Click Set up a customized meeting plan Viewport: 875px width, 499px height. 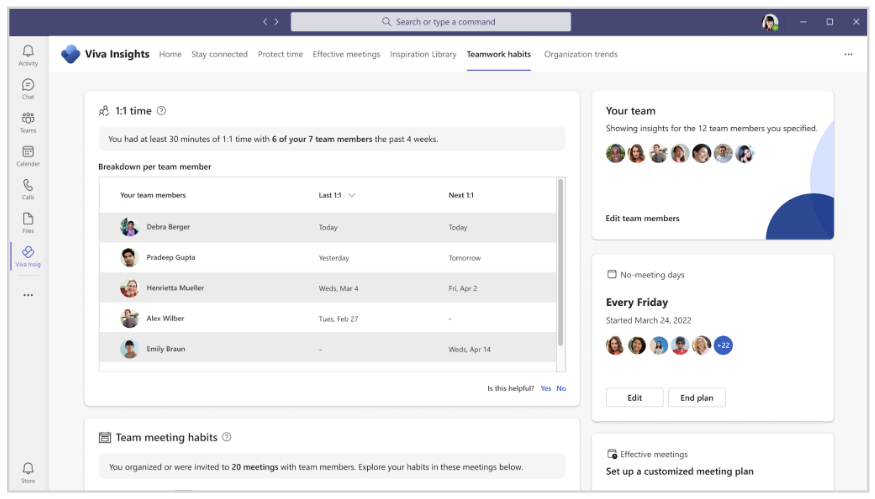point(680,472)
